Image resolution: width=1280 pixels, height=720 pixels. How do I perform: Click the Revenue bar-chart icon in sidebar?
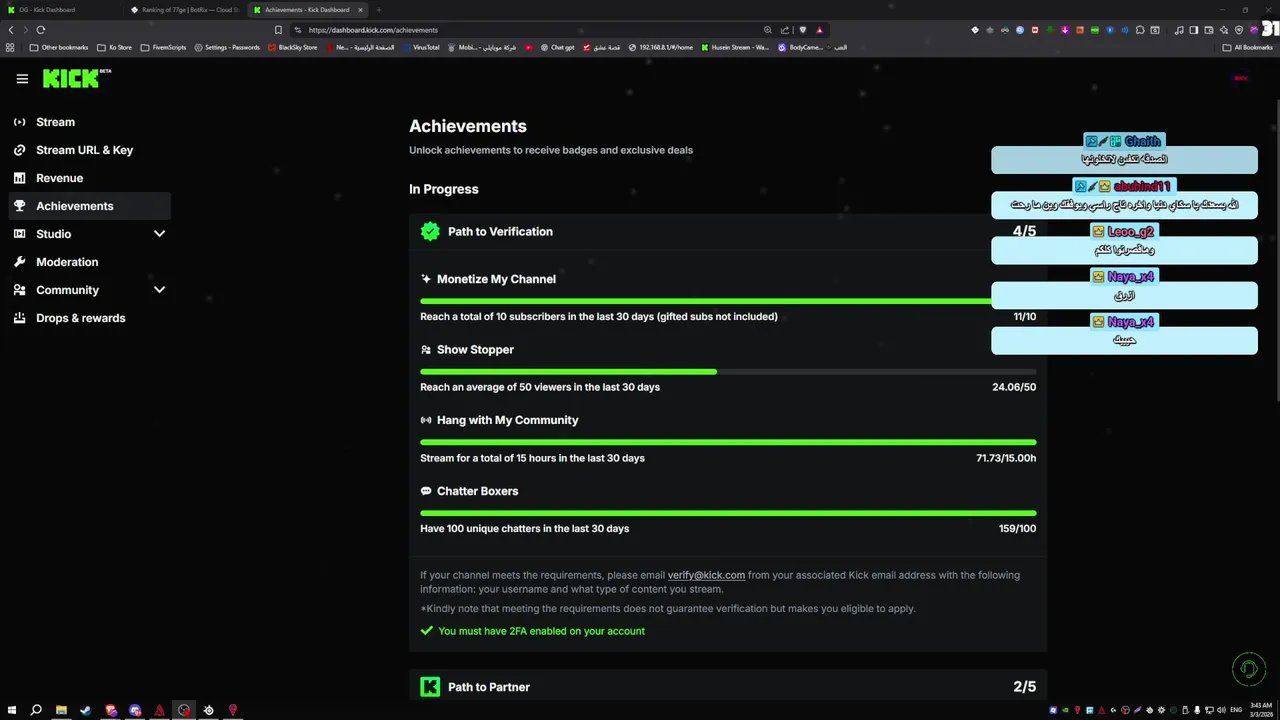[19, 178]
